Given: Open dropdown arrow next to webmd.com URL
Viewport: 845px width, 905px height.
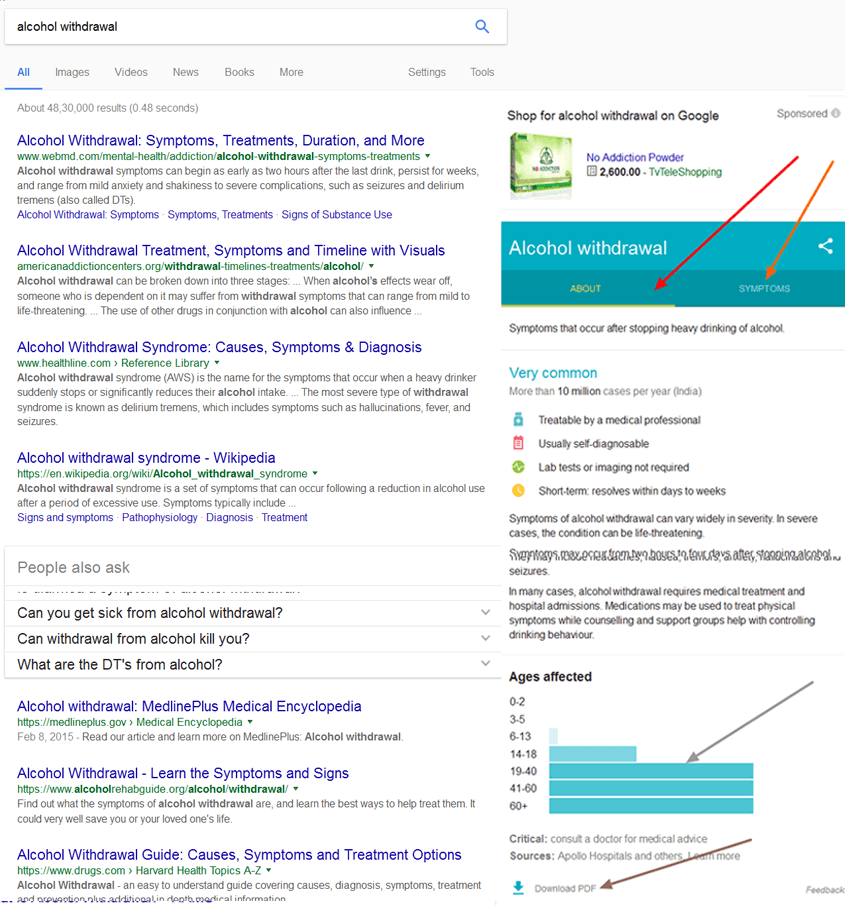Looking at the screenshot, I should pos(428,156).
